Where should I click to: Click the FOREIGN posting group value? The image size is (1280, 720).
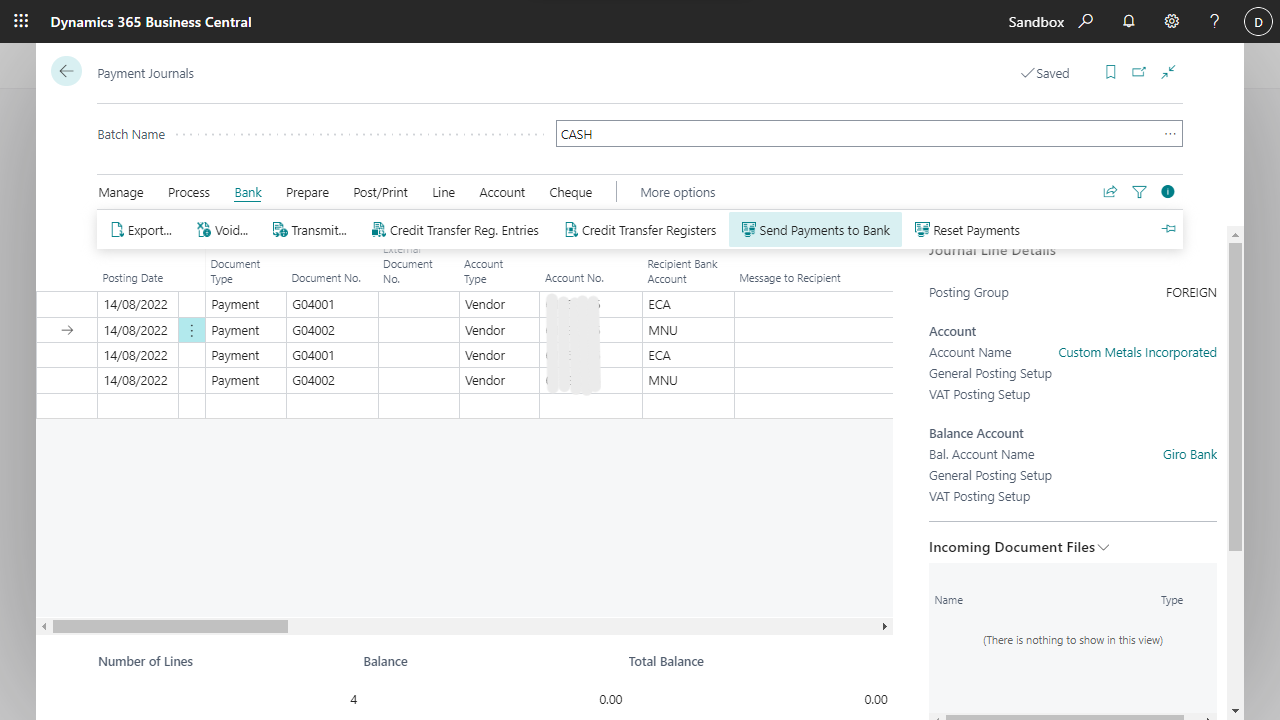tap(1191, 292)
